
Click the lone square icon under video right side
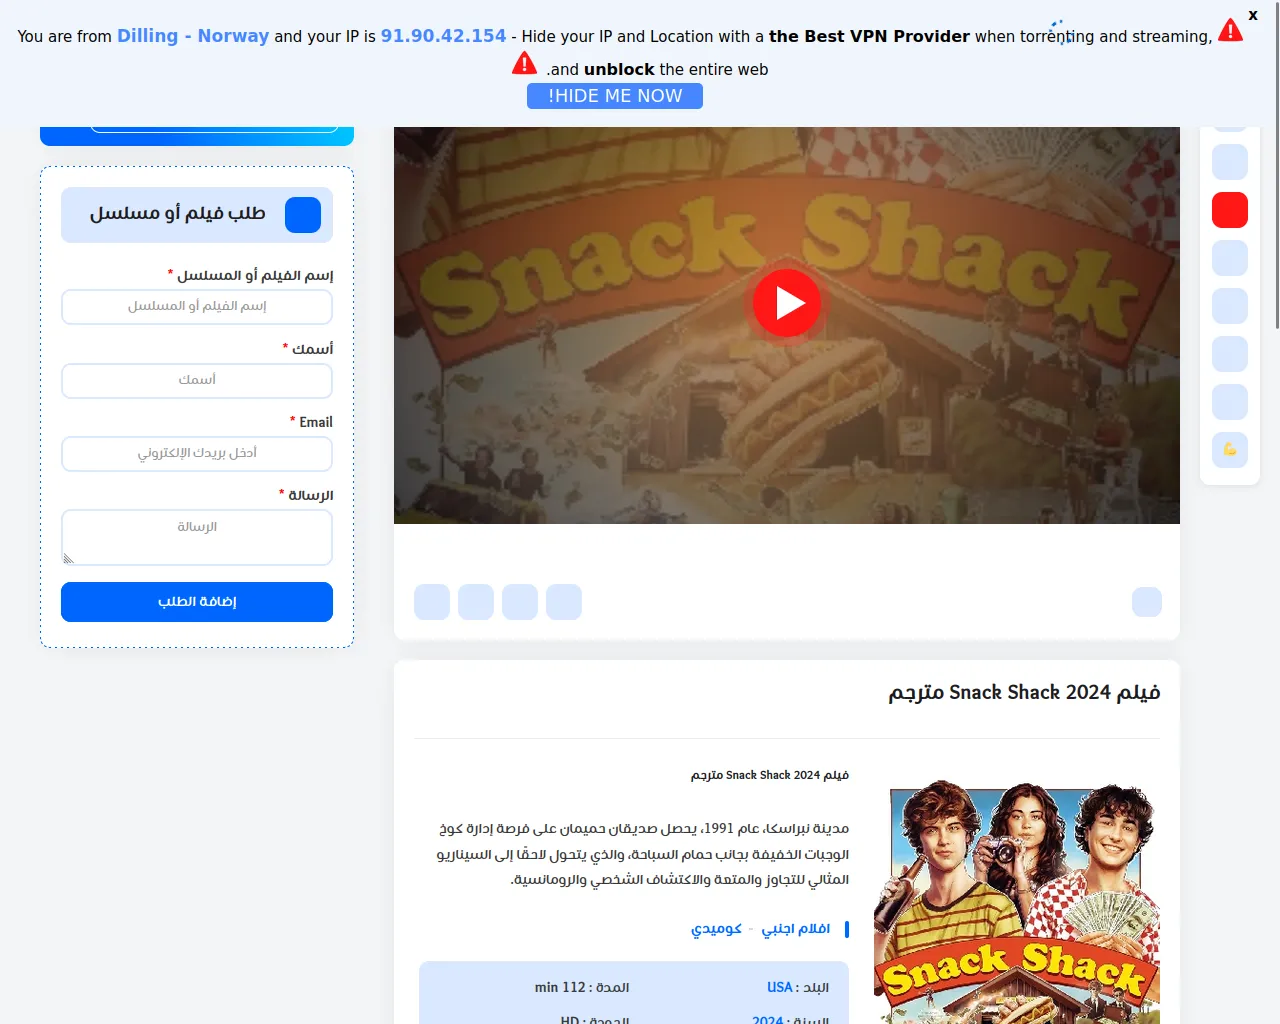[x=1147, y=602]
